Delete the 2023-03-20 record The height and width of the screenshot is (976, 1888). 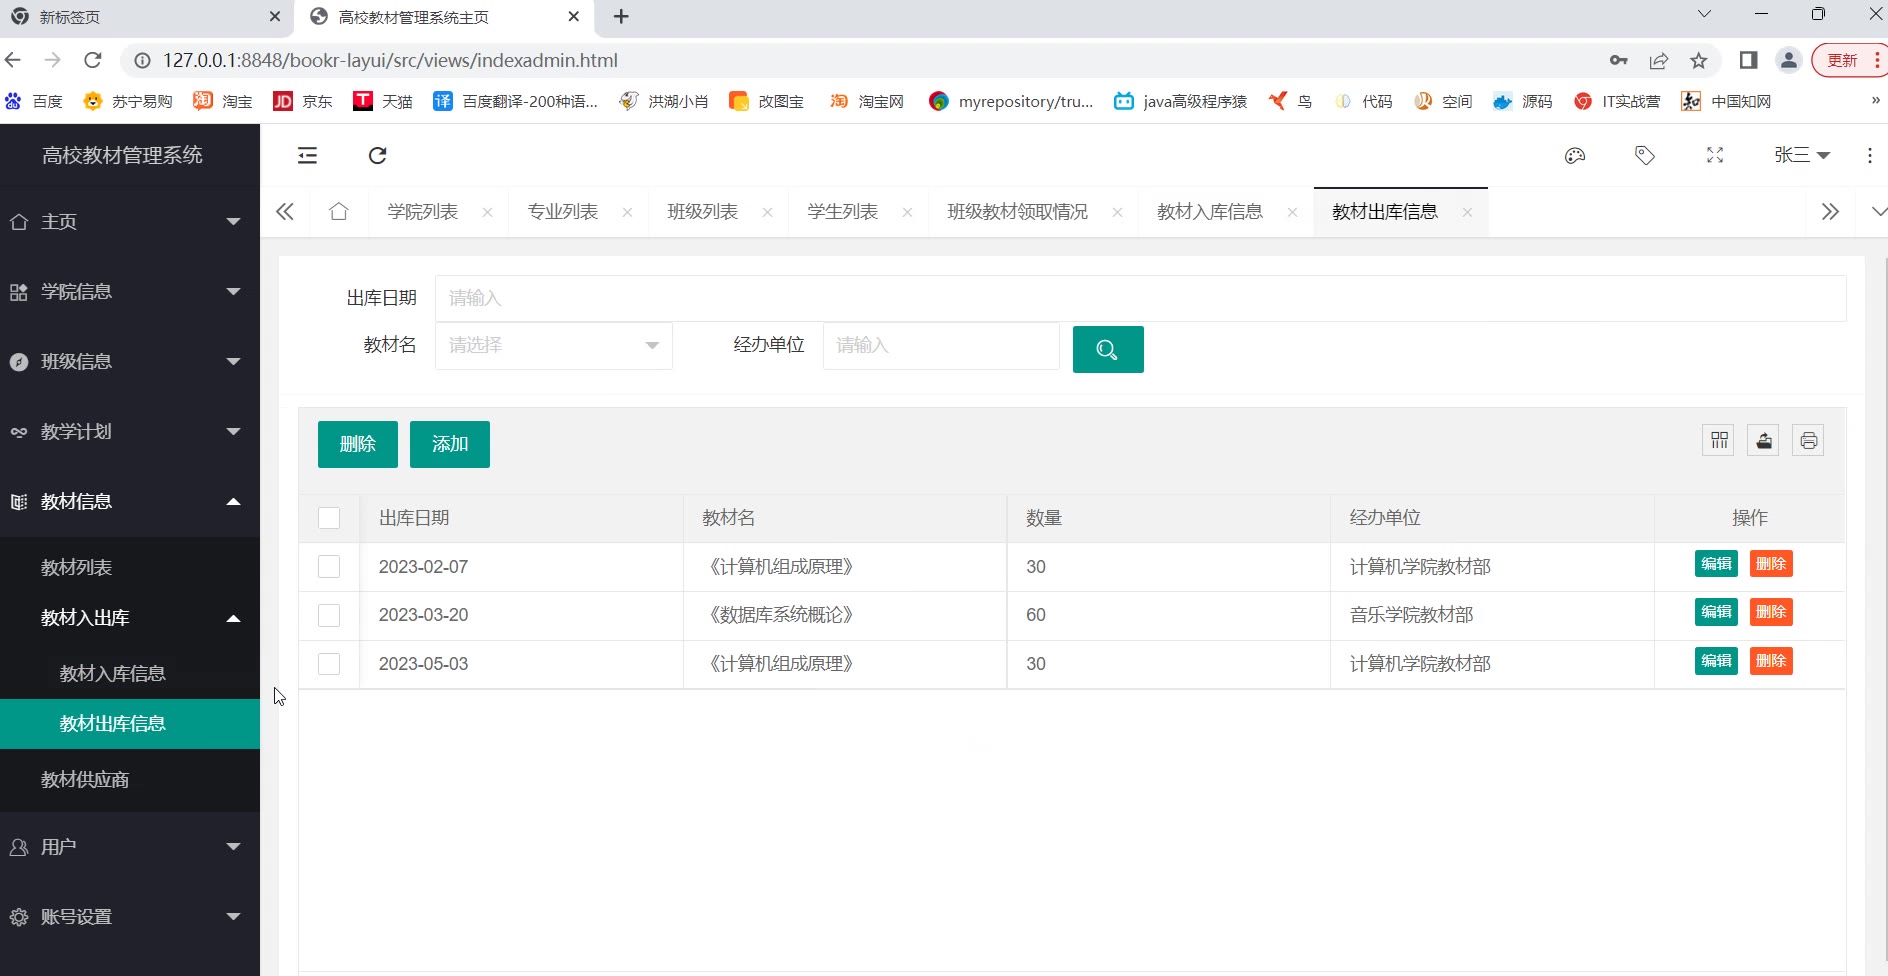pos(1771,612)
